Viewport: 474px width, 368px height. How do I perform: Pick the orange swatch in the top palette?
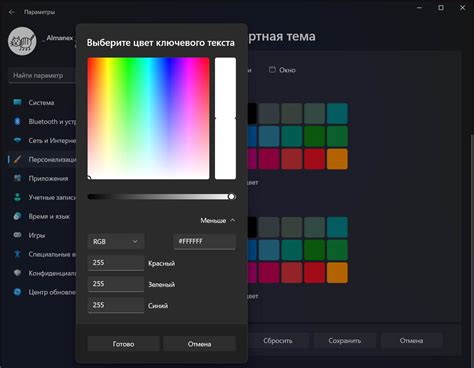point(337,159)
